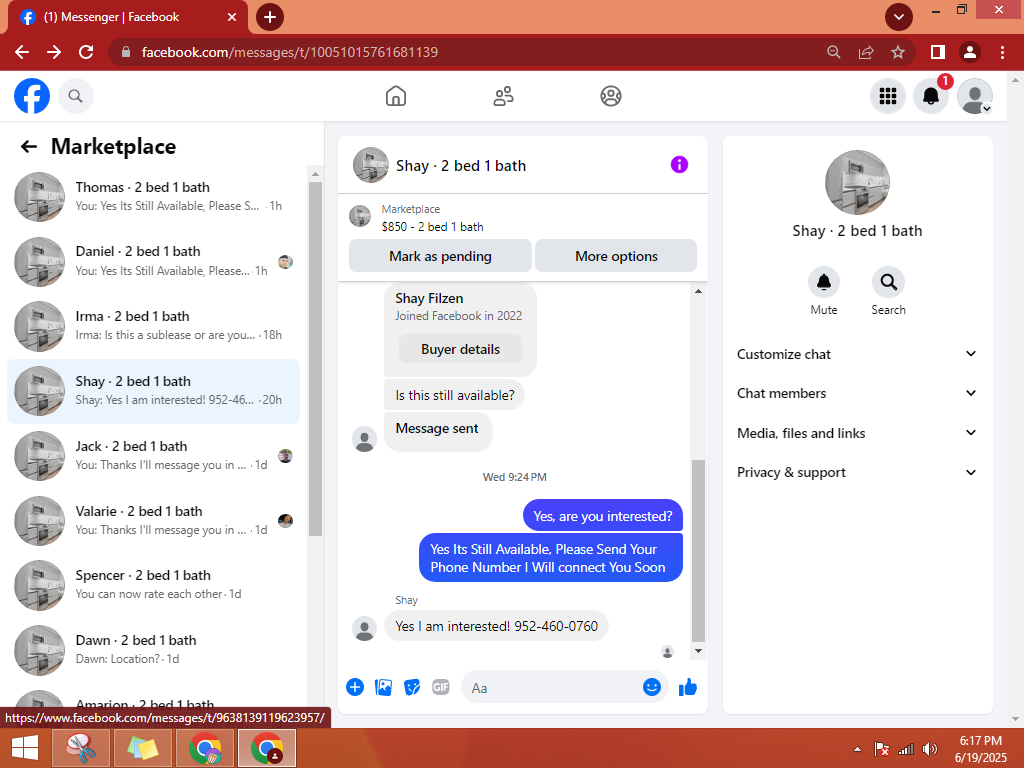Open Chrome tab search dropdown
The height and width of the screenshot is (768, 1024).
pyautogui.click(x=899, y=17)
